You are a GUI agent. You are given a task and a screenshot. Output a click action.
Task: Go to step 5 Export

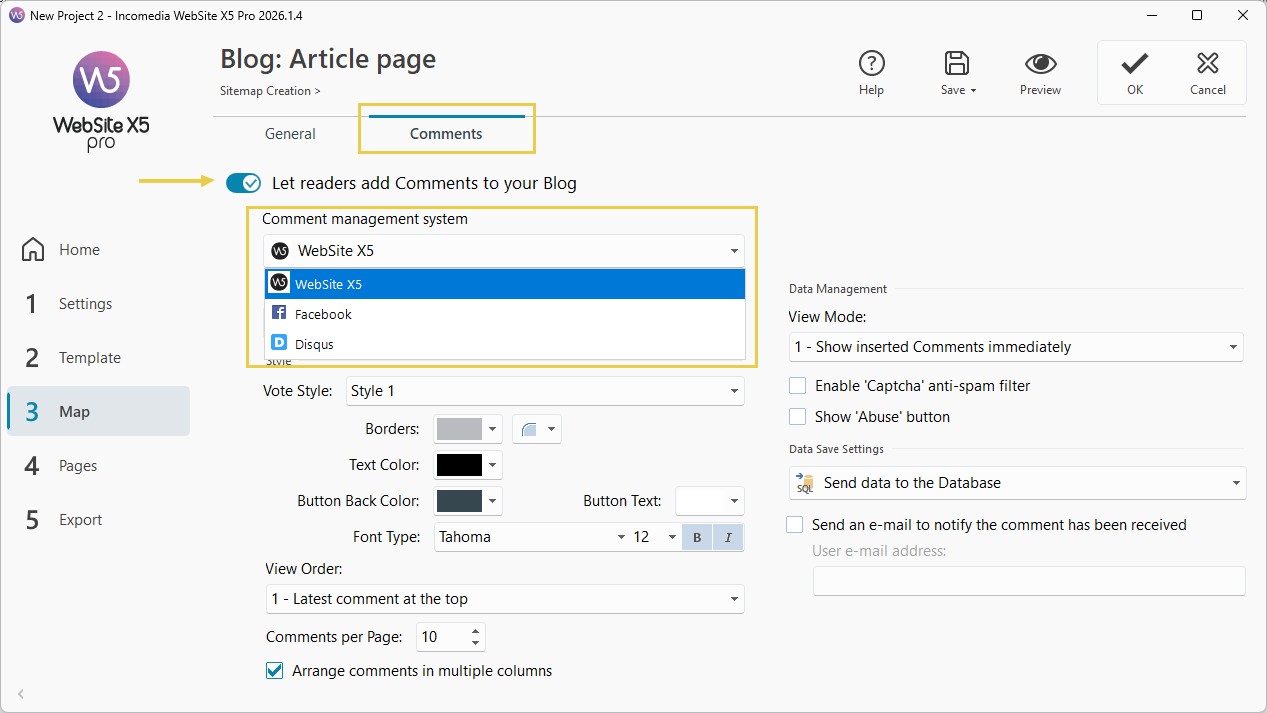click(x=98, y=520)
